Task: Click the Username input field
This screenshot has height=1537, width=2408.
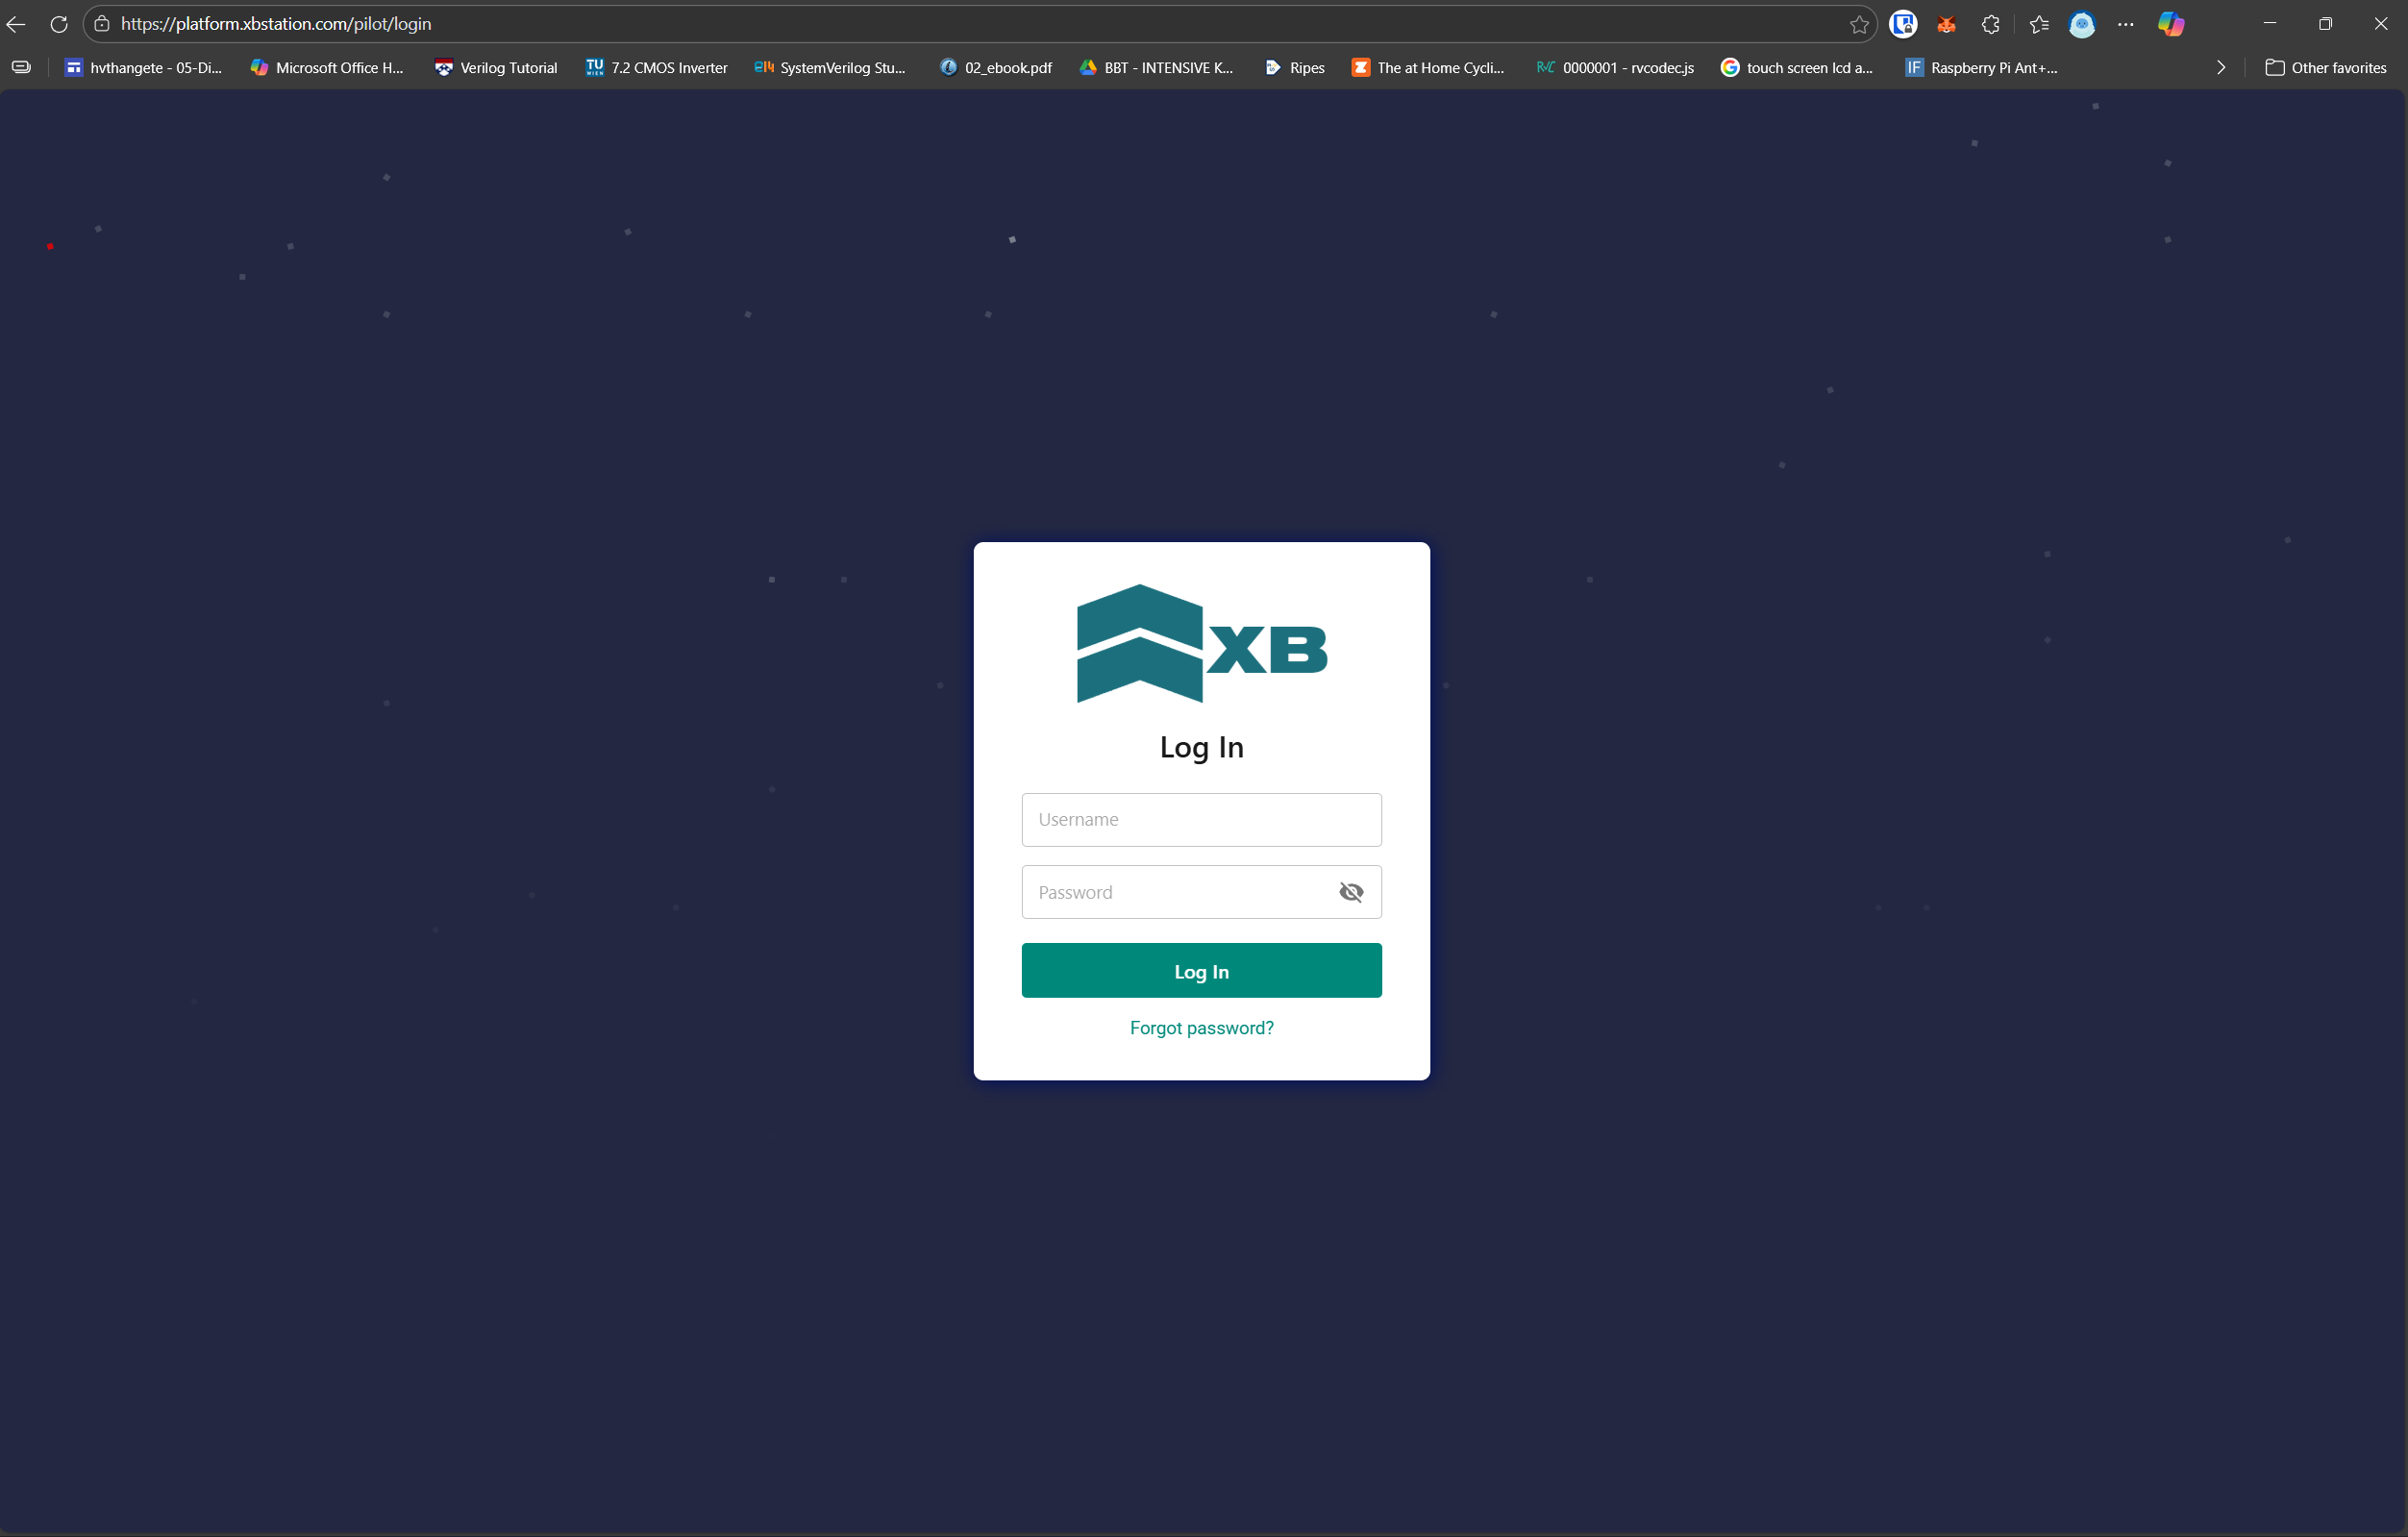Action: coord(1201,819)
